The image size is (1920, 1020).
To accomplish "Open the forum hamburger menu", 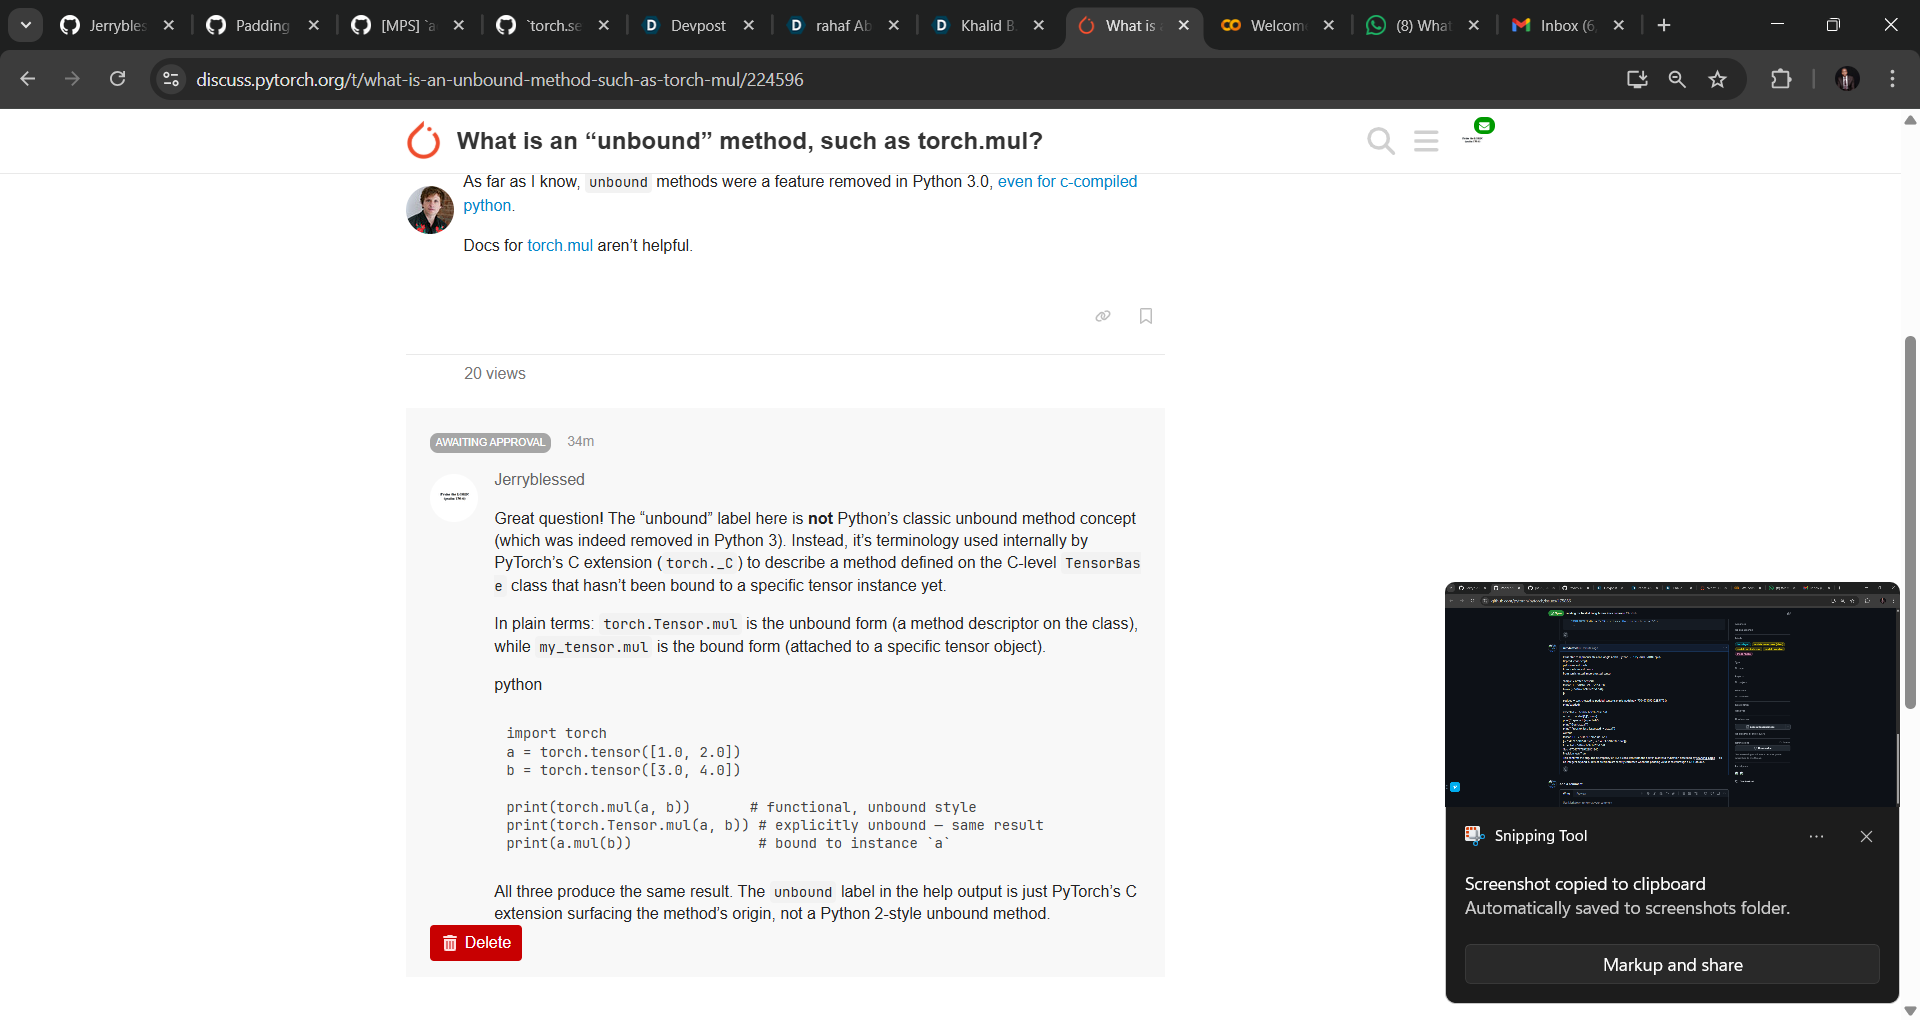I will [1426, 141].
